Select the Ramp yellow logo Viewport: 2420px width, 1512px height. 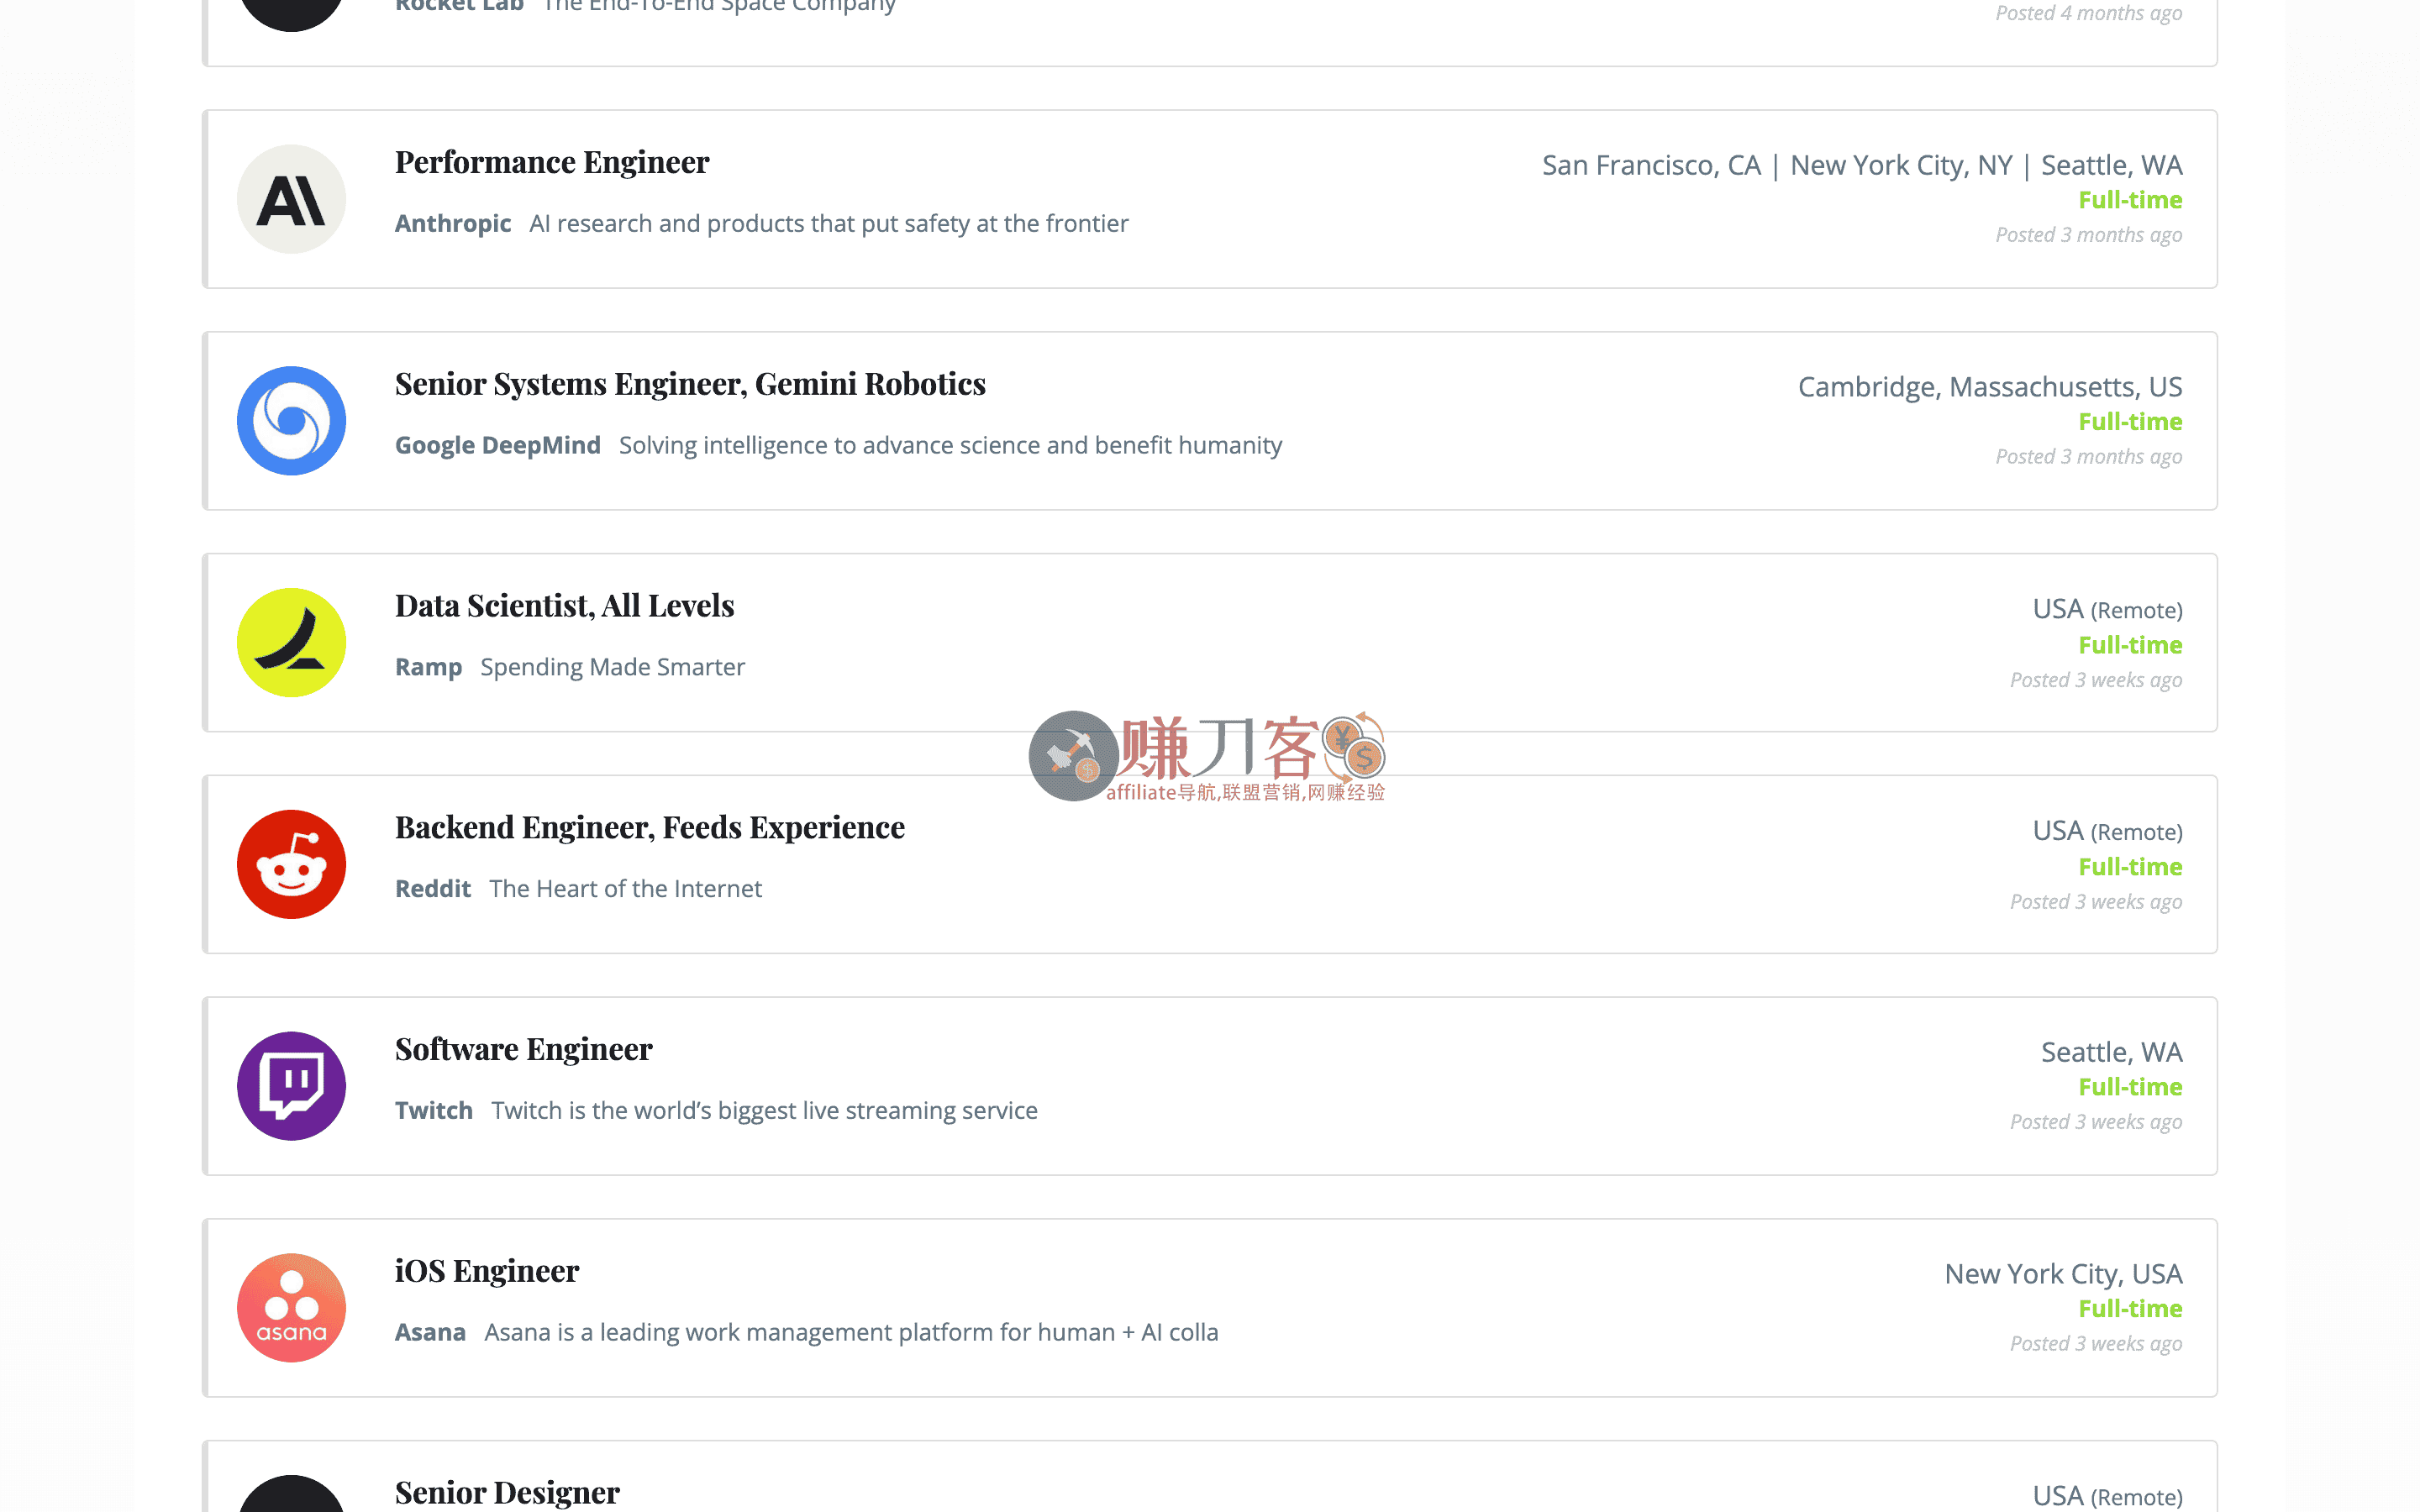(x=291, y=643)
